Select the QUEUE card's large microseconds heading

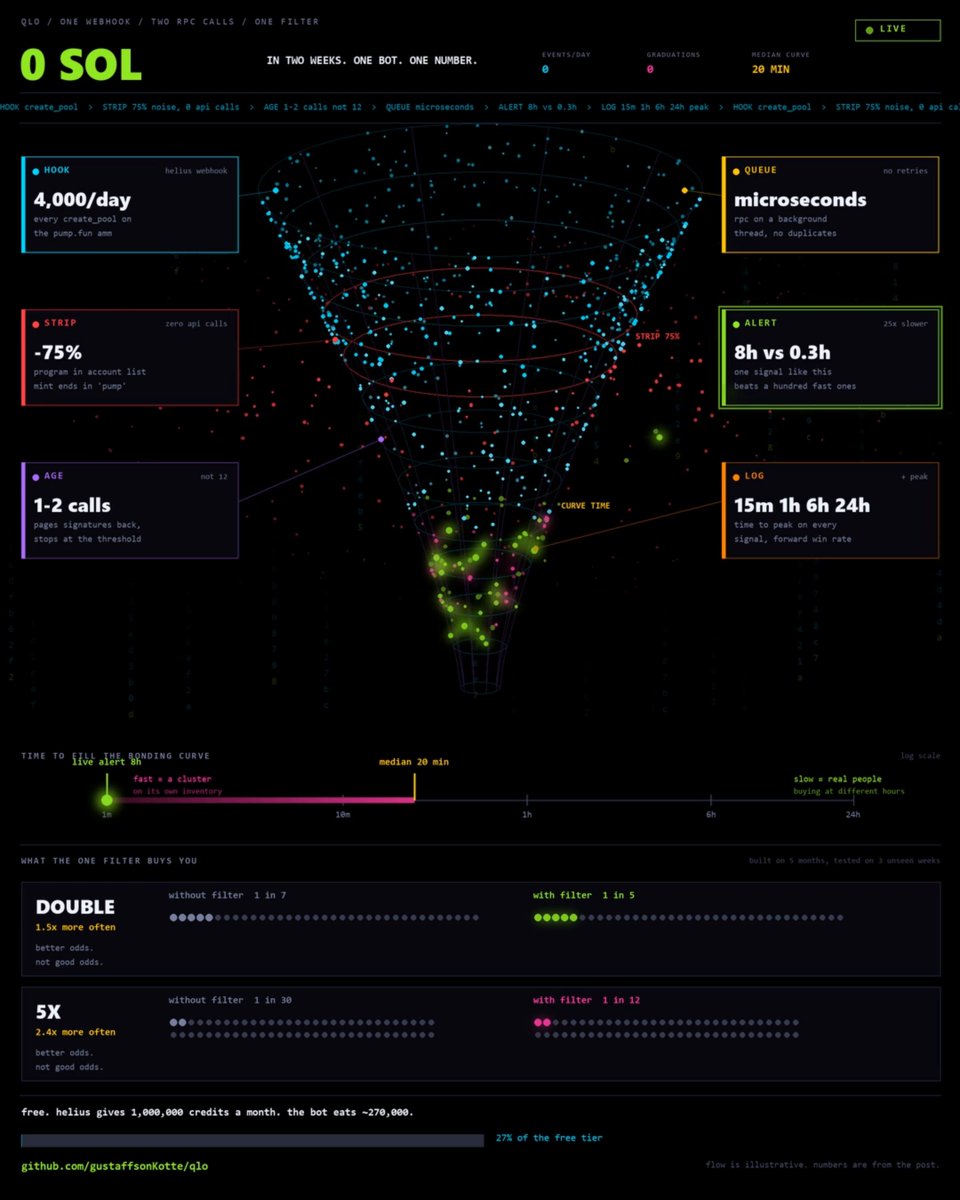click(x=800, y=200)
